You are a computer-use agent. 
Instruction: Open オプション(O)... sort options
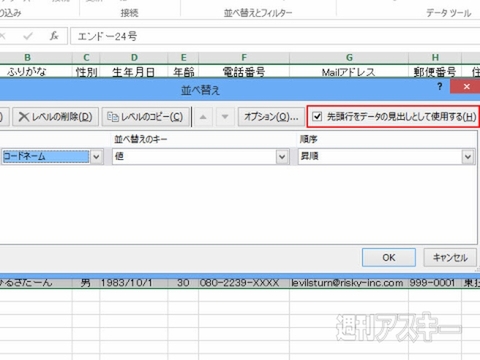[x=271, y=117]
